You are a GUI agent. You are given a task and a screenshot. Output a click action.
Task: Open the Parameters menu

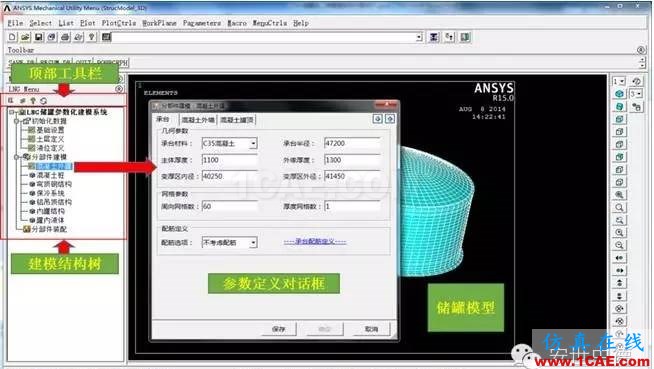[202, 23]
